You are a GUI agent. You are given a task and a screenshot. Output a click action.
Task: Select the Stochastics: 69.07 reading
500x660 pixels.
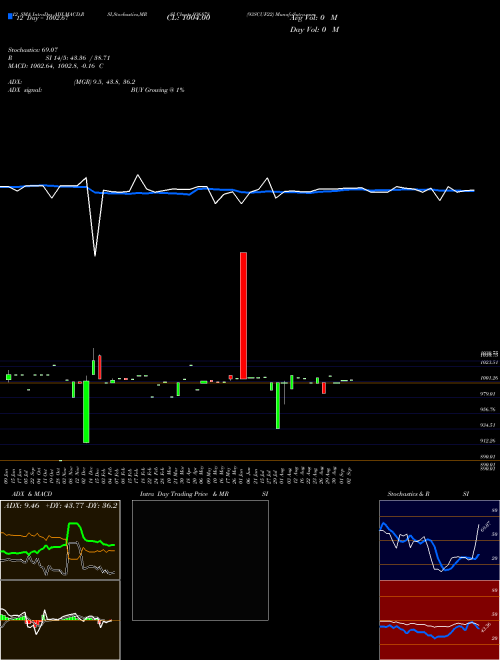pos(32,50)
